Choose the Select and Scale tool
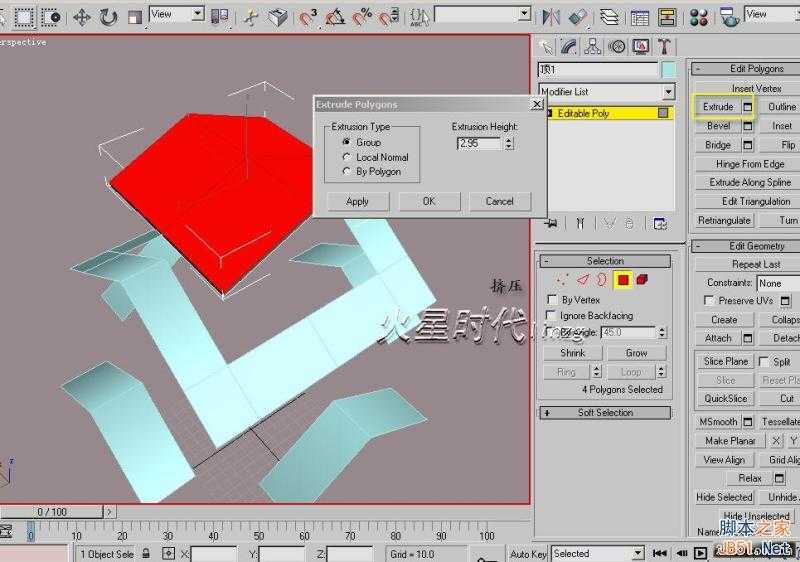Image resolution: width=800 pixels, height=562 pixels. (135, 18)
